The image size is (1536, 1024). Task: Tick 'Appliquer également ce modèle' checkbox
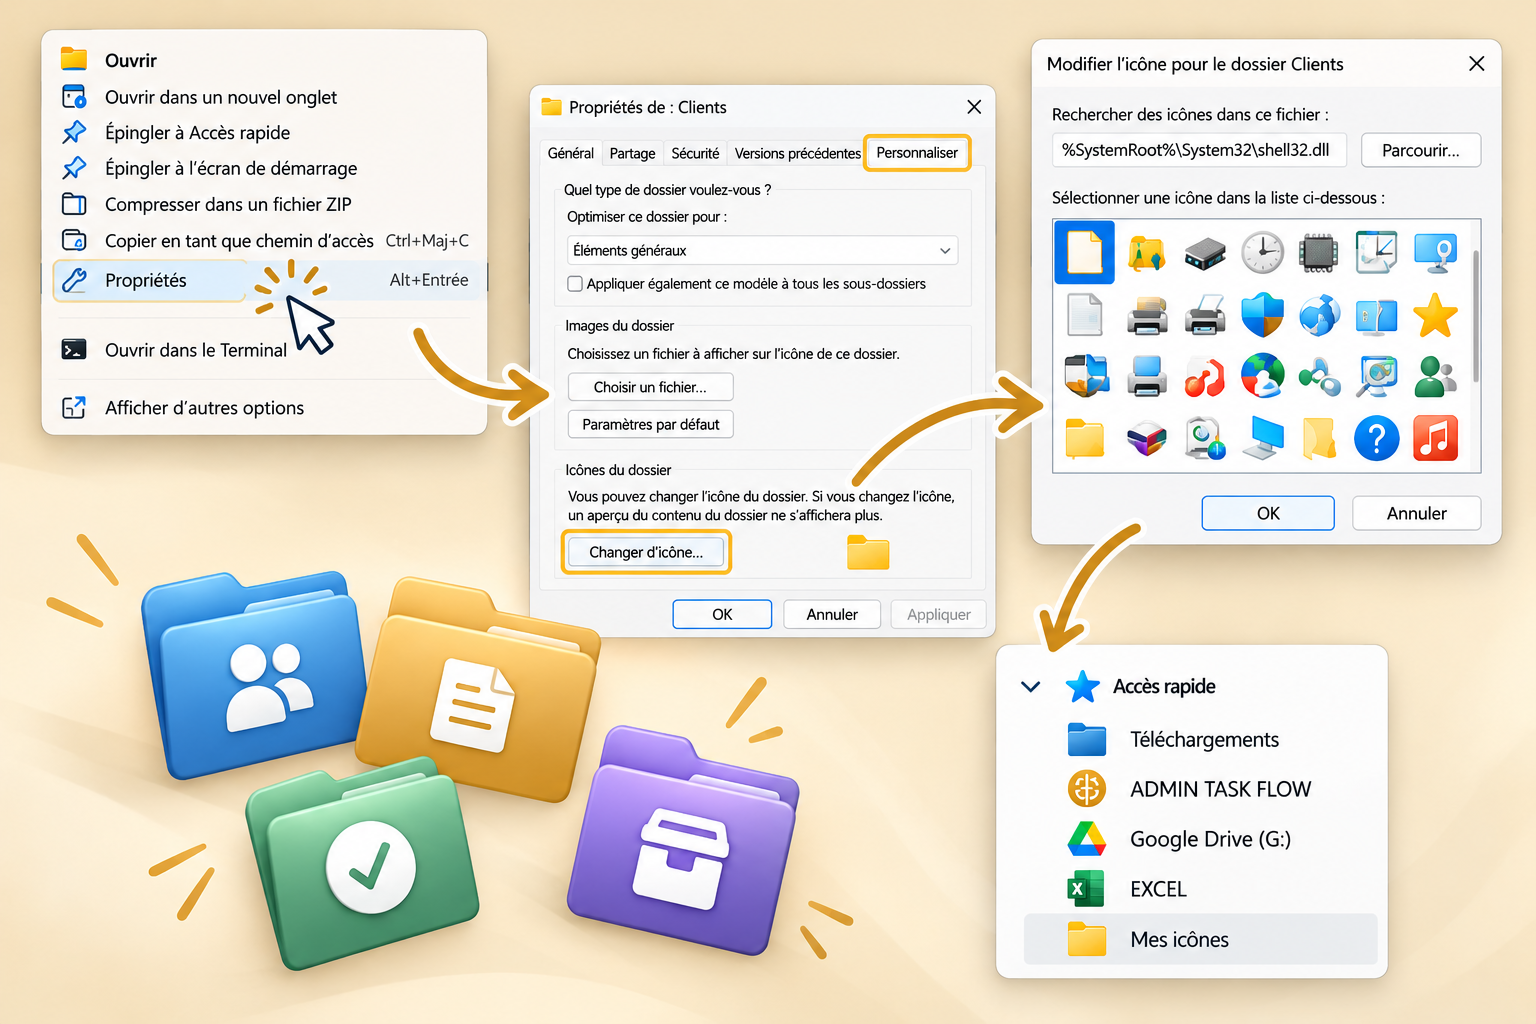[x=575, y=284]
